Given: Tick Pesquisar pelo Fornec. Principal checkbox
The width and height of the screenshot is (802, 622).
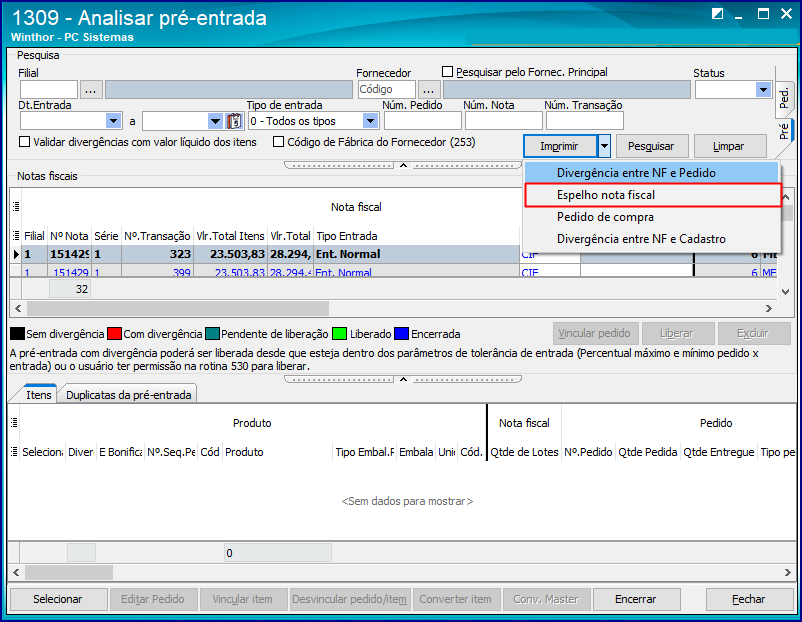Looking at the screenshot, I should [x=448, y=72].
